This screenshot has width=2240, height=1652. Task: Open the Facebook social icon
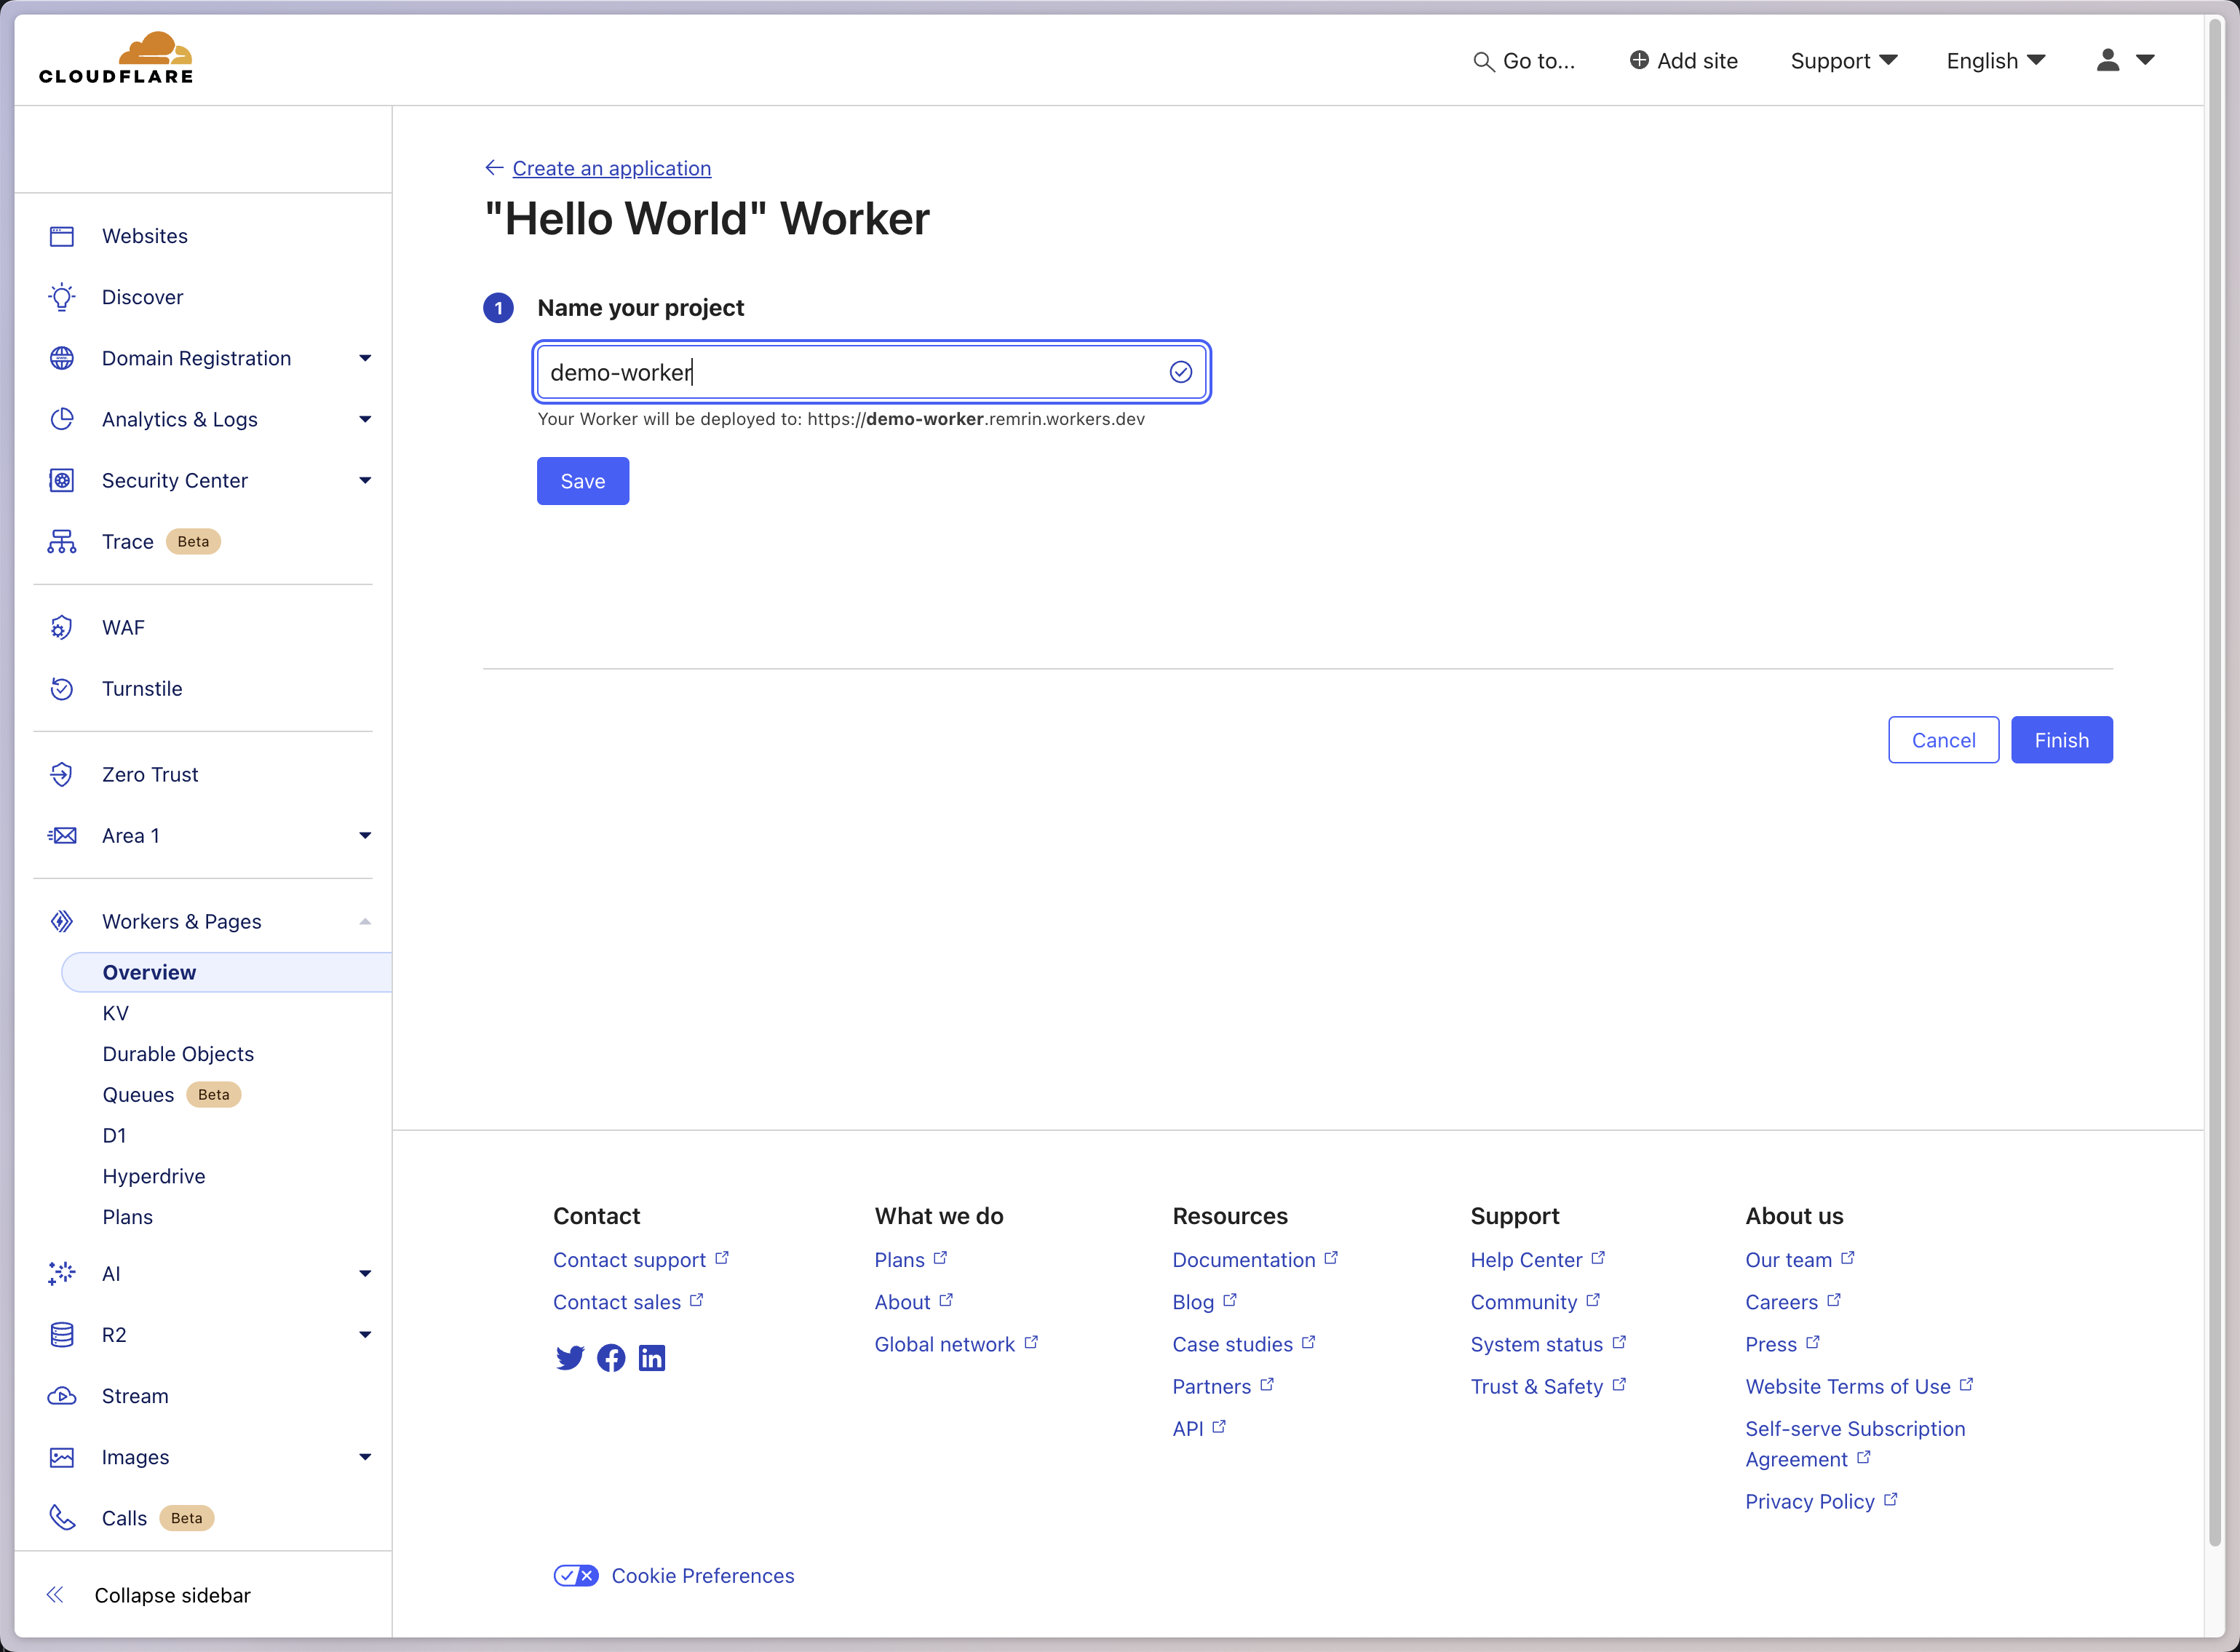pyautogui.click(x=611, y=1357)
